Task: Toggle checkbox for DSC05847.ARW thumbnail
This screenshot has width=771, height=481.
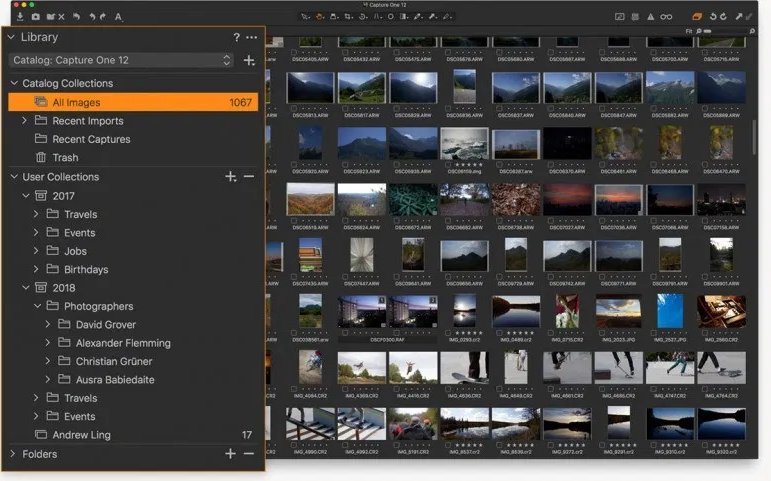Action: (x=602, y=109)
